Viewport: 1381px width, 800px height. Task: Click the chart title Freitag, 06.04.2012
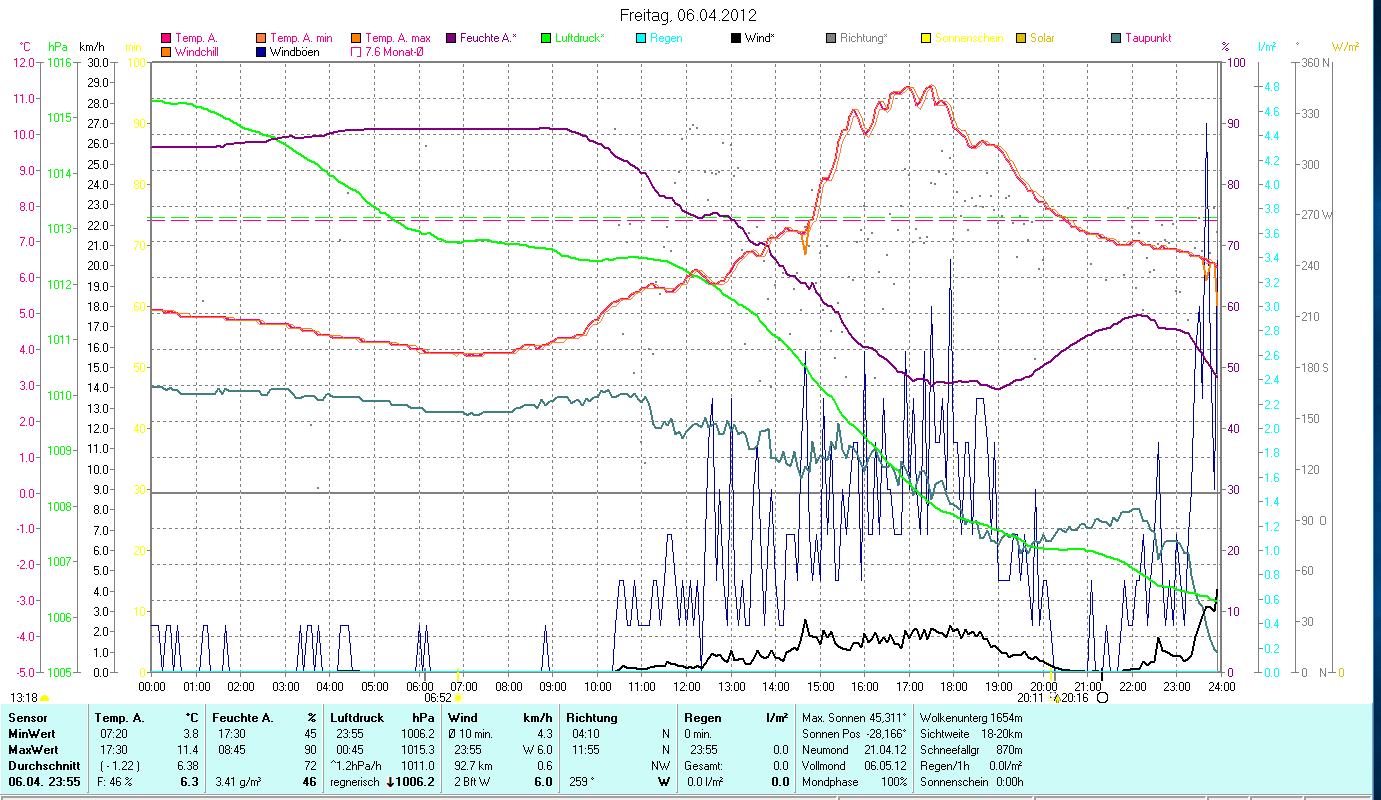688,15
